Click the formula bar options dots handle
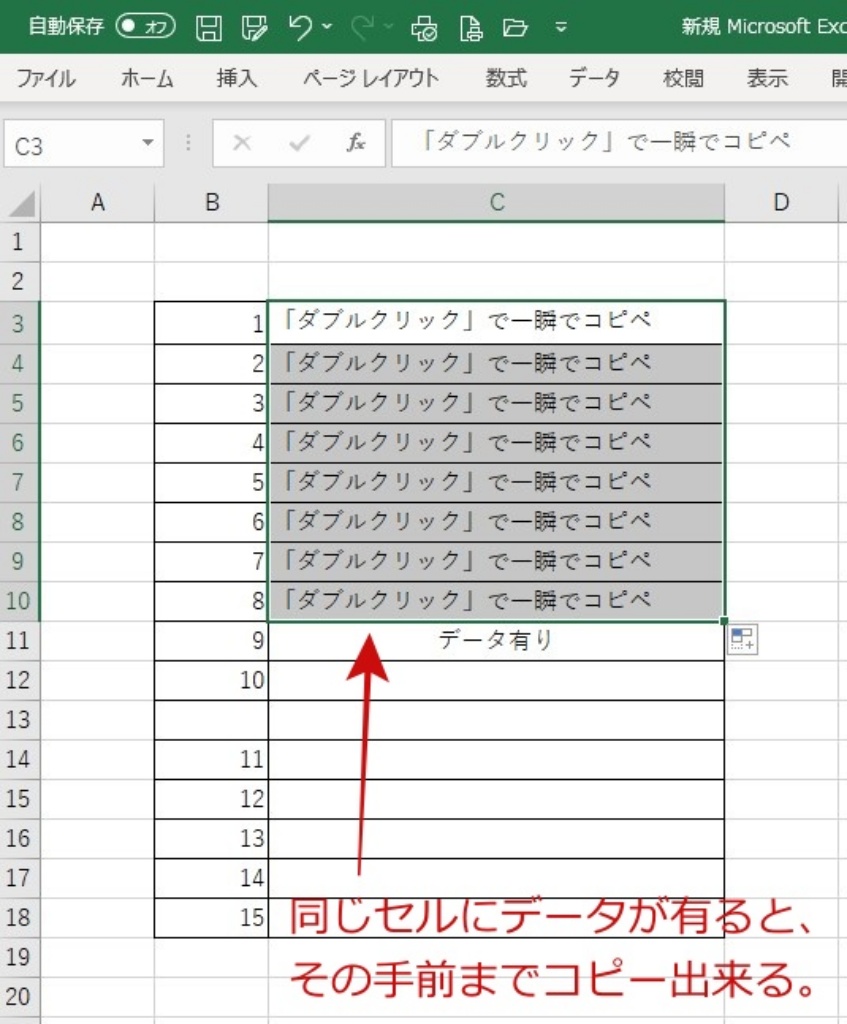 click(x=188, y=142)
